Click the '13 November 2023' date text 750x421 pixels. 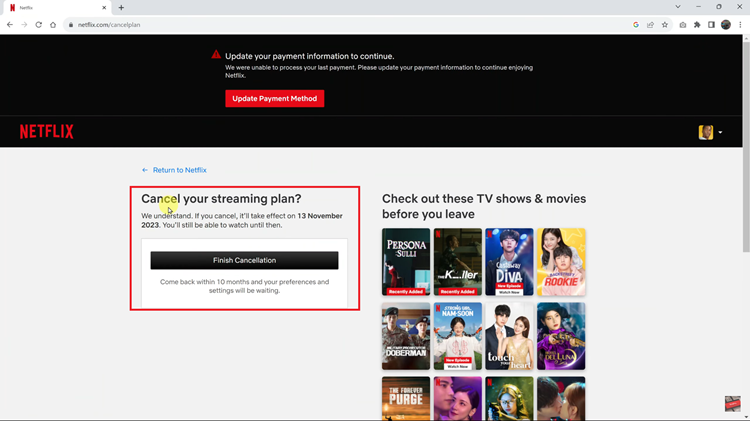242,221
